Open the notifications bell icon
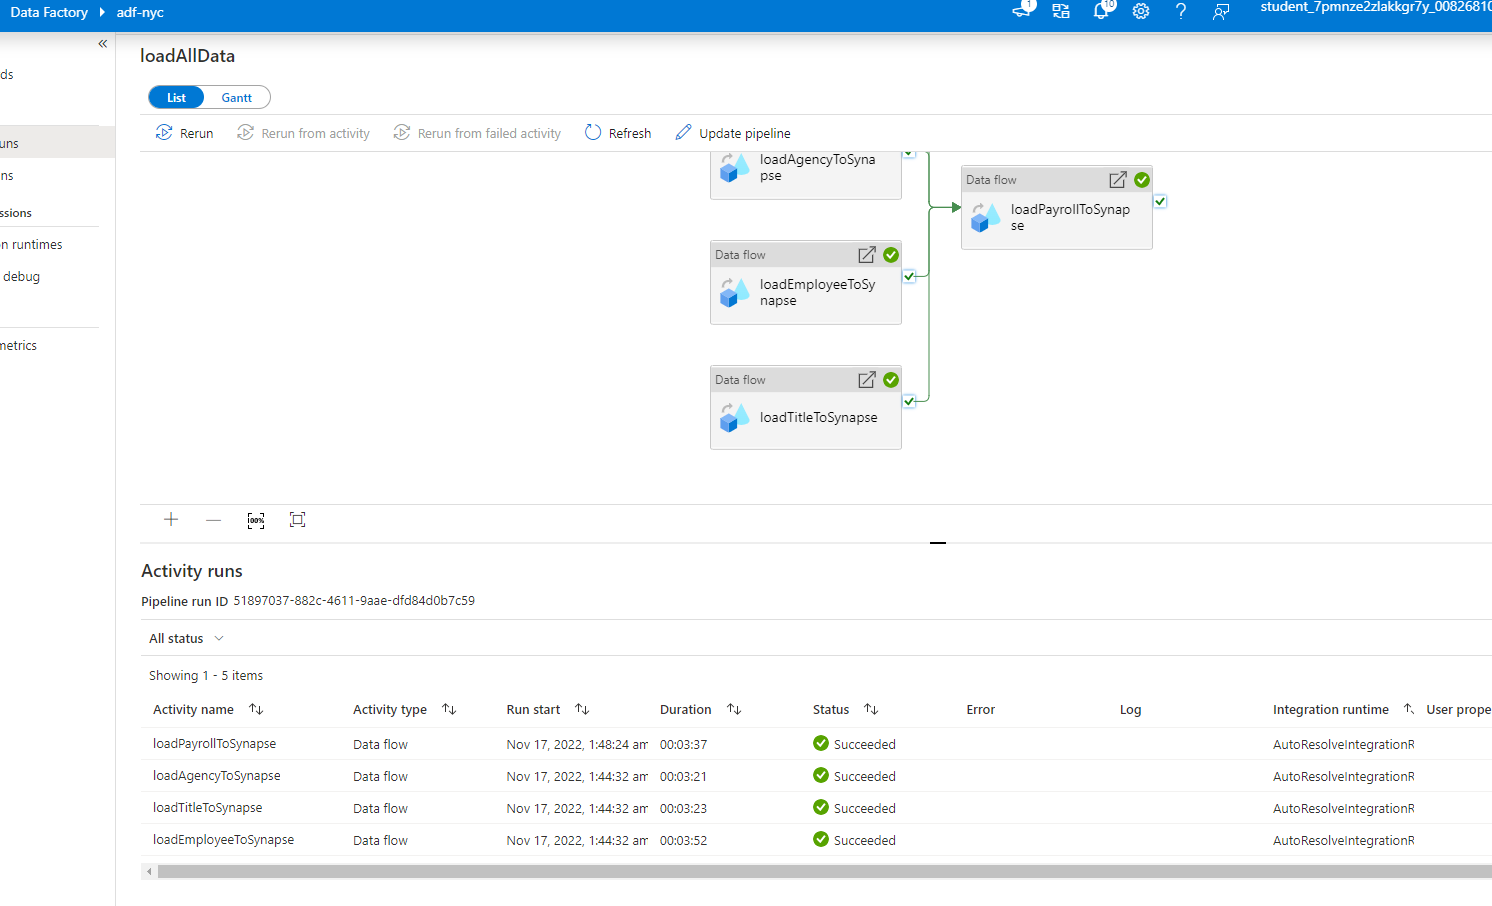The height and width of the screenshot is (906, 1492). pos(1101,11)
